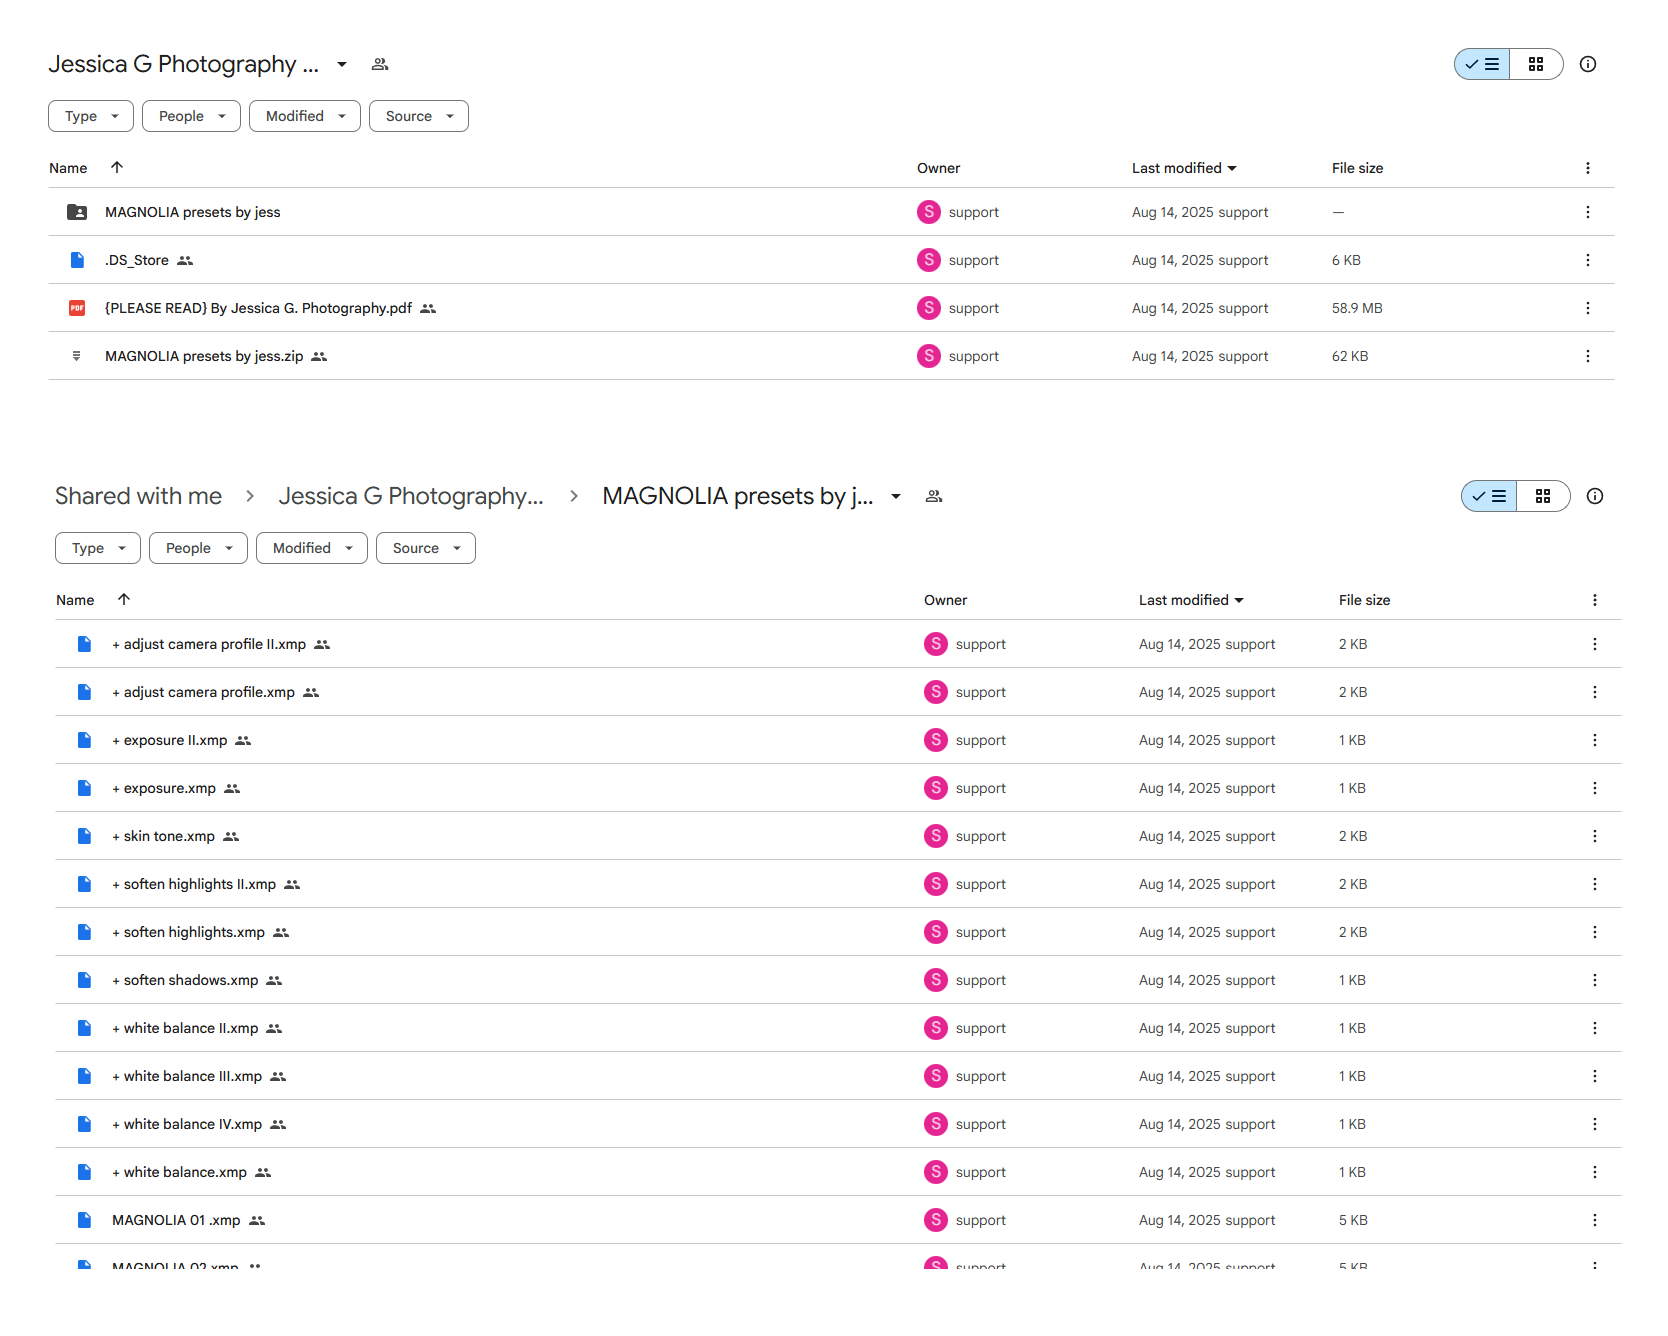
Task: More actions for PLEASE READ pdf
Action: (1588, 308)
